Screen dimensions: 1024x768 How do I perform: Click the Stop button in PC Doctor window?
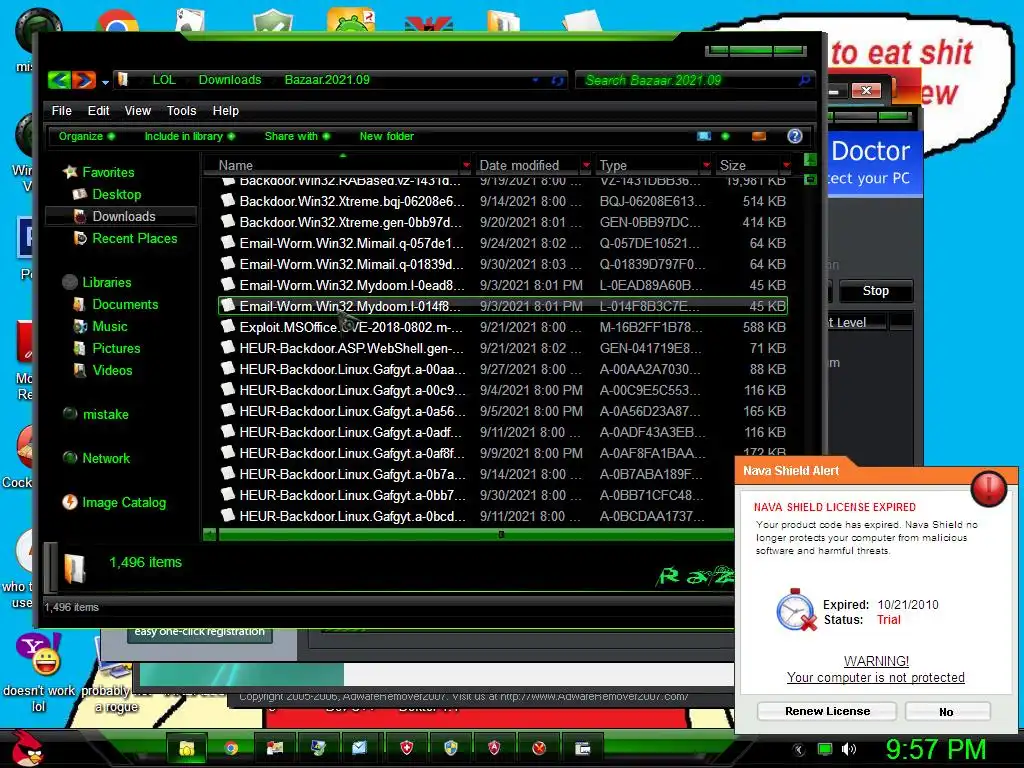tap(875, 291)
